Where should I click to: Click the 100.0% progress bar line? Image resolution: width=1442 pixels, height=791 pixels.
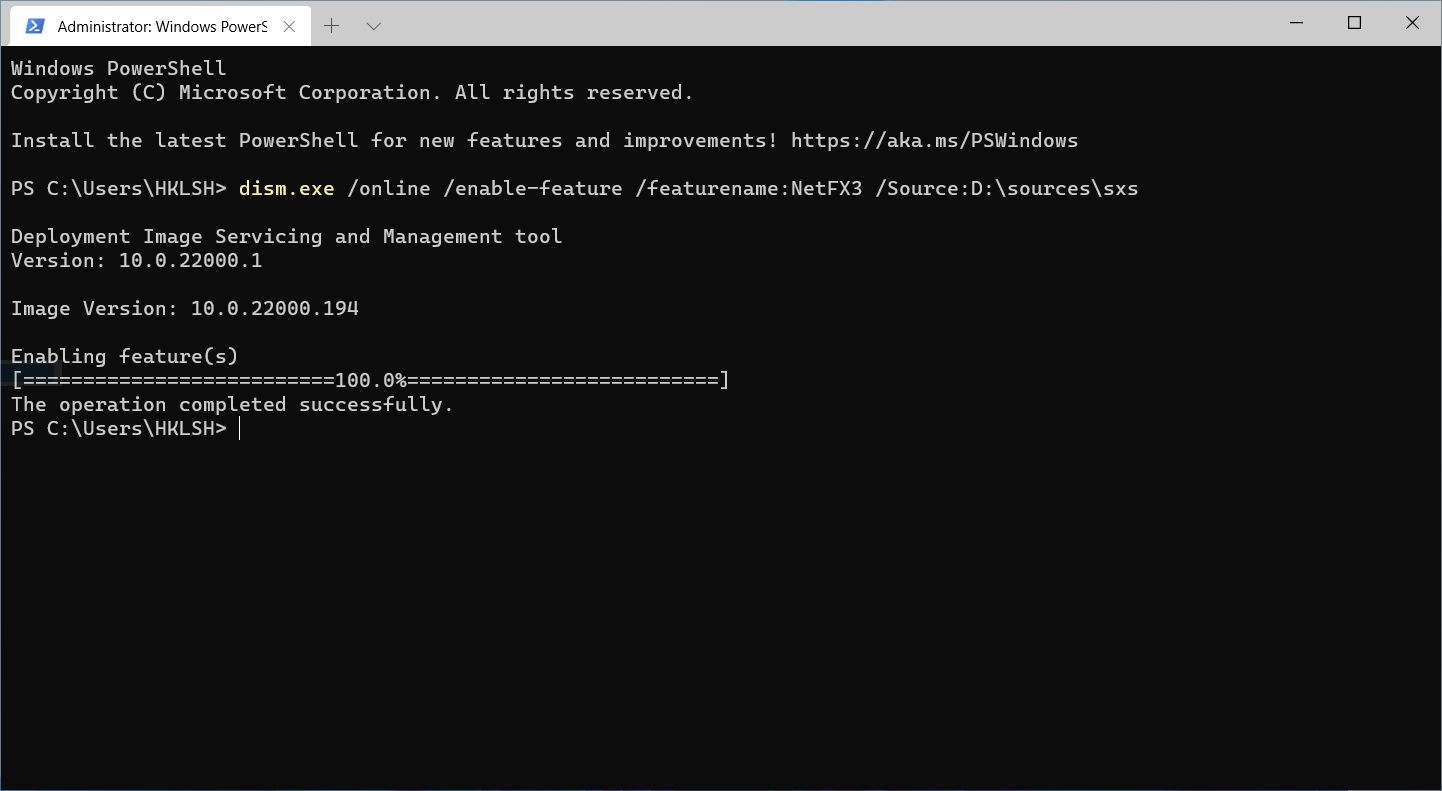tap(369, 380)
